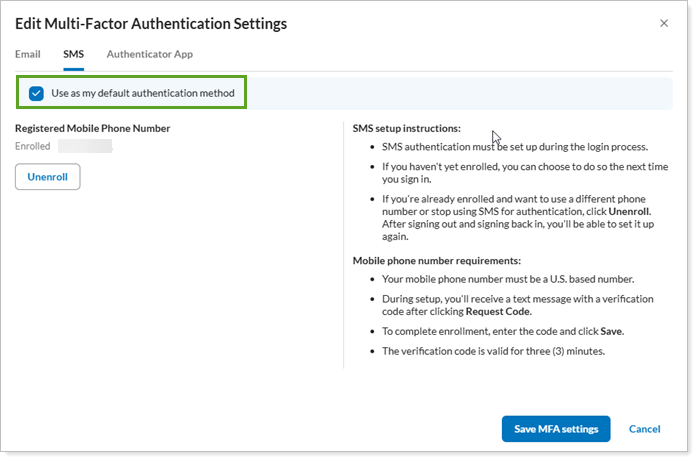Click the SMS setup instructions heading
This screenshot has width=697, height=461.
coord(406,128)
